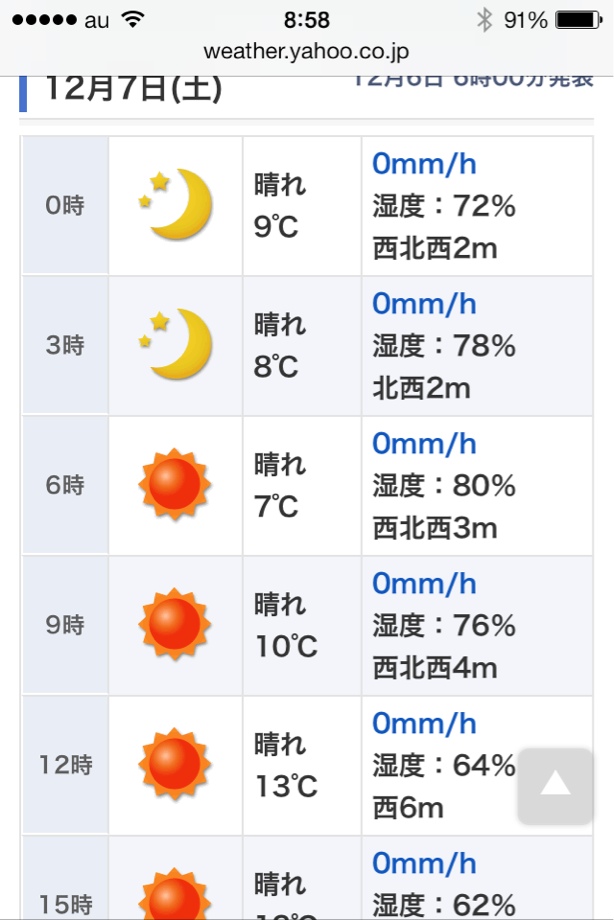Tap the 12月7日(土) date heading
The width and height of the screenshot is (614, 920).
[x=134, y=89]
